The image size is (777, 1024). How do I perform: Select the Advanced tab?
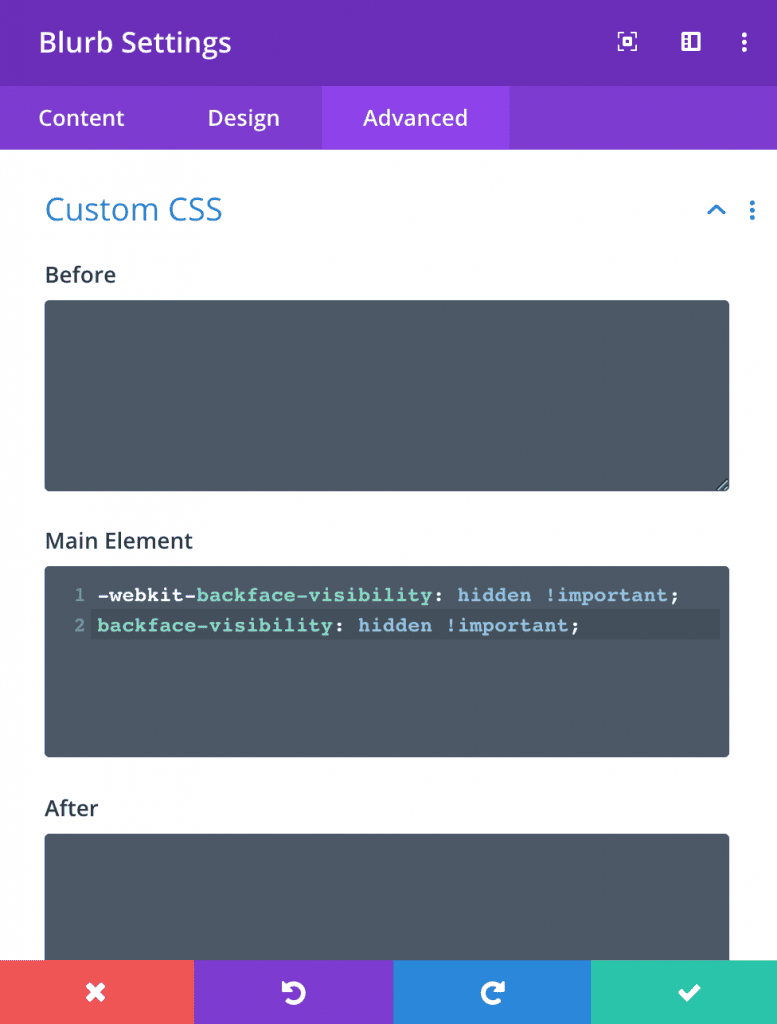[x=415, y=118]
